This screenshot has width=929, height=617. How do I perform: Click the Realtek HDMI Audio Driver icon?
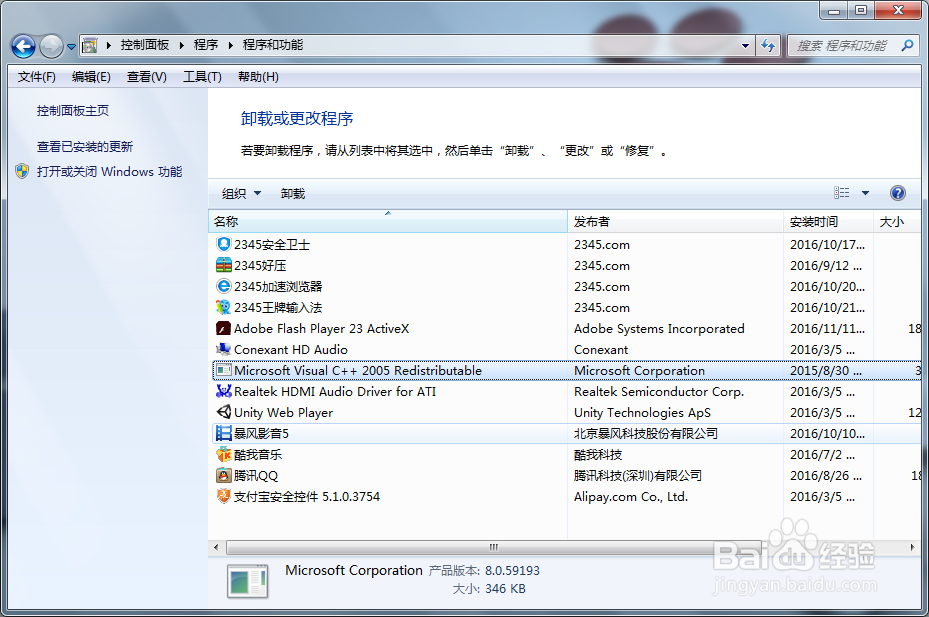click(x=223, y=391)
